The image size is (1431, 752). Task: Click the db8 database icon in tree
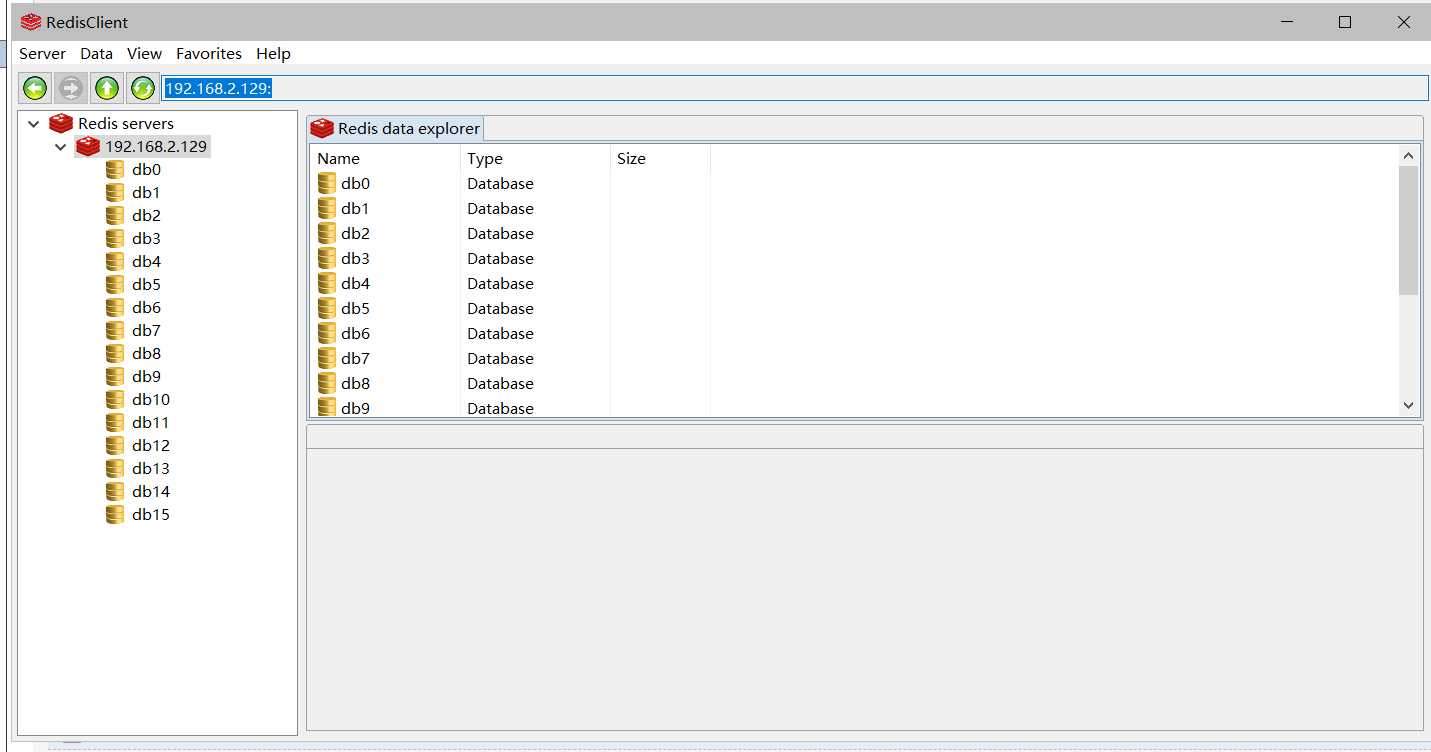(115, 353)
